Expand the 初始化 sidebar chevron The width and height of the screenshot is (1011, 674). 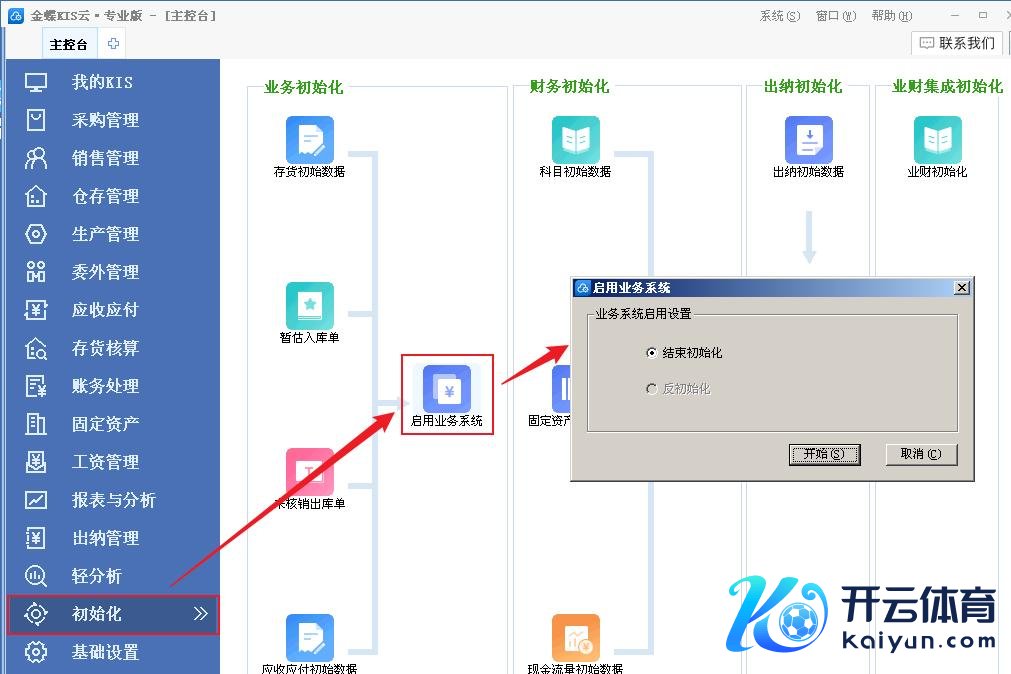coord(201,614)
